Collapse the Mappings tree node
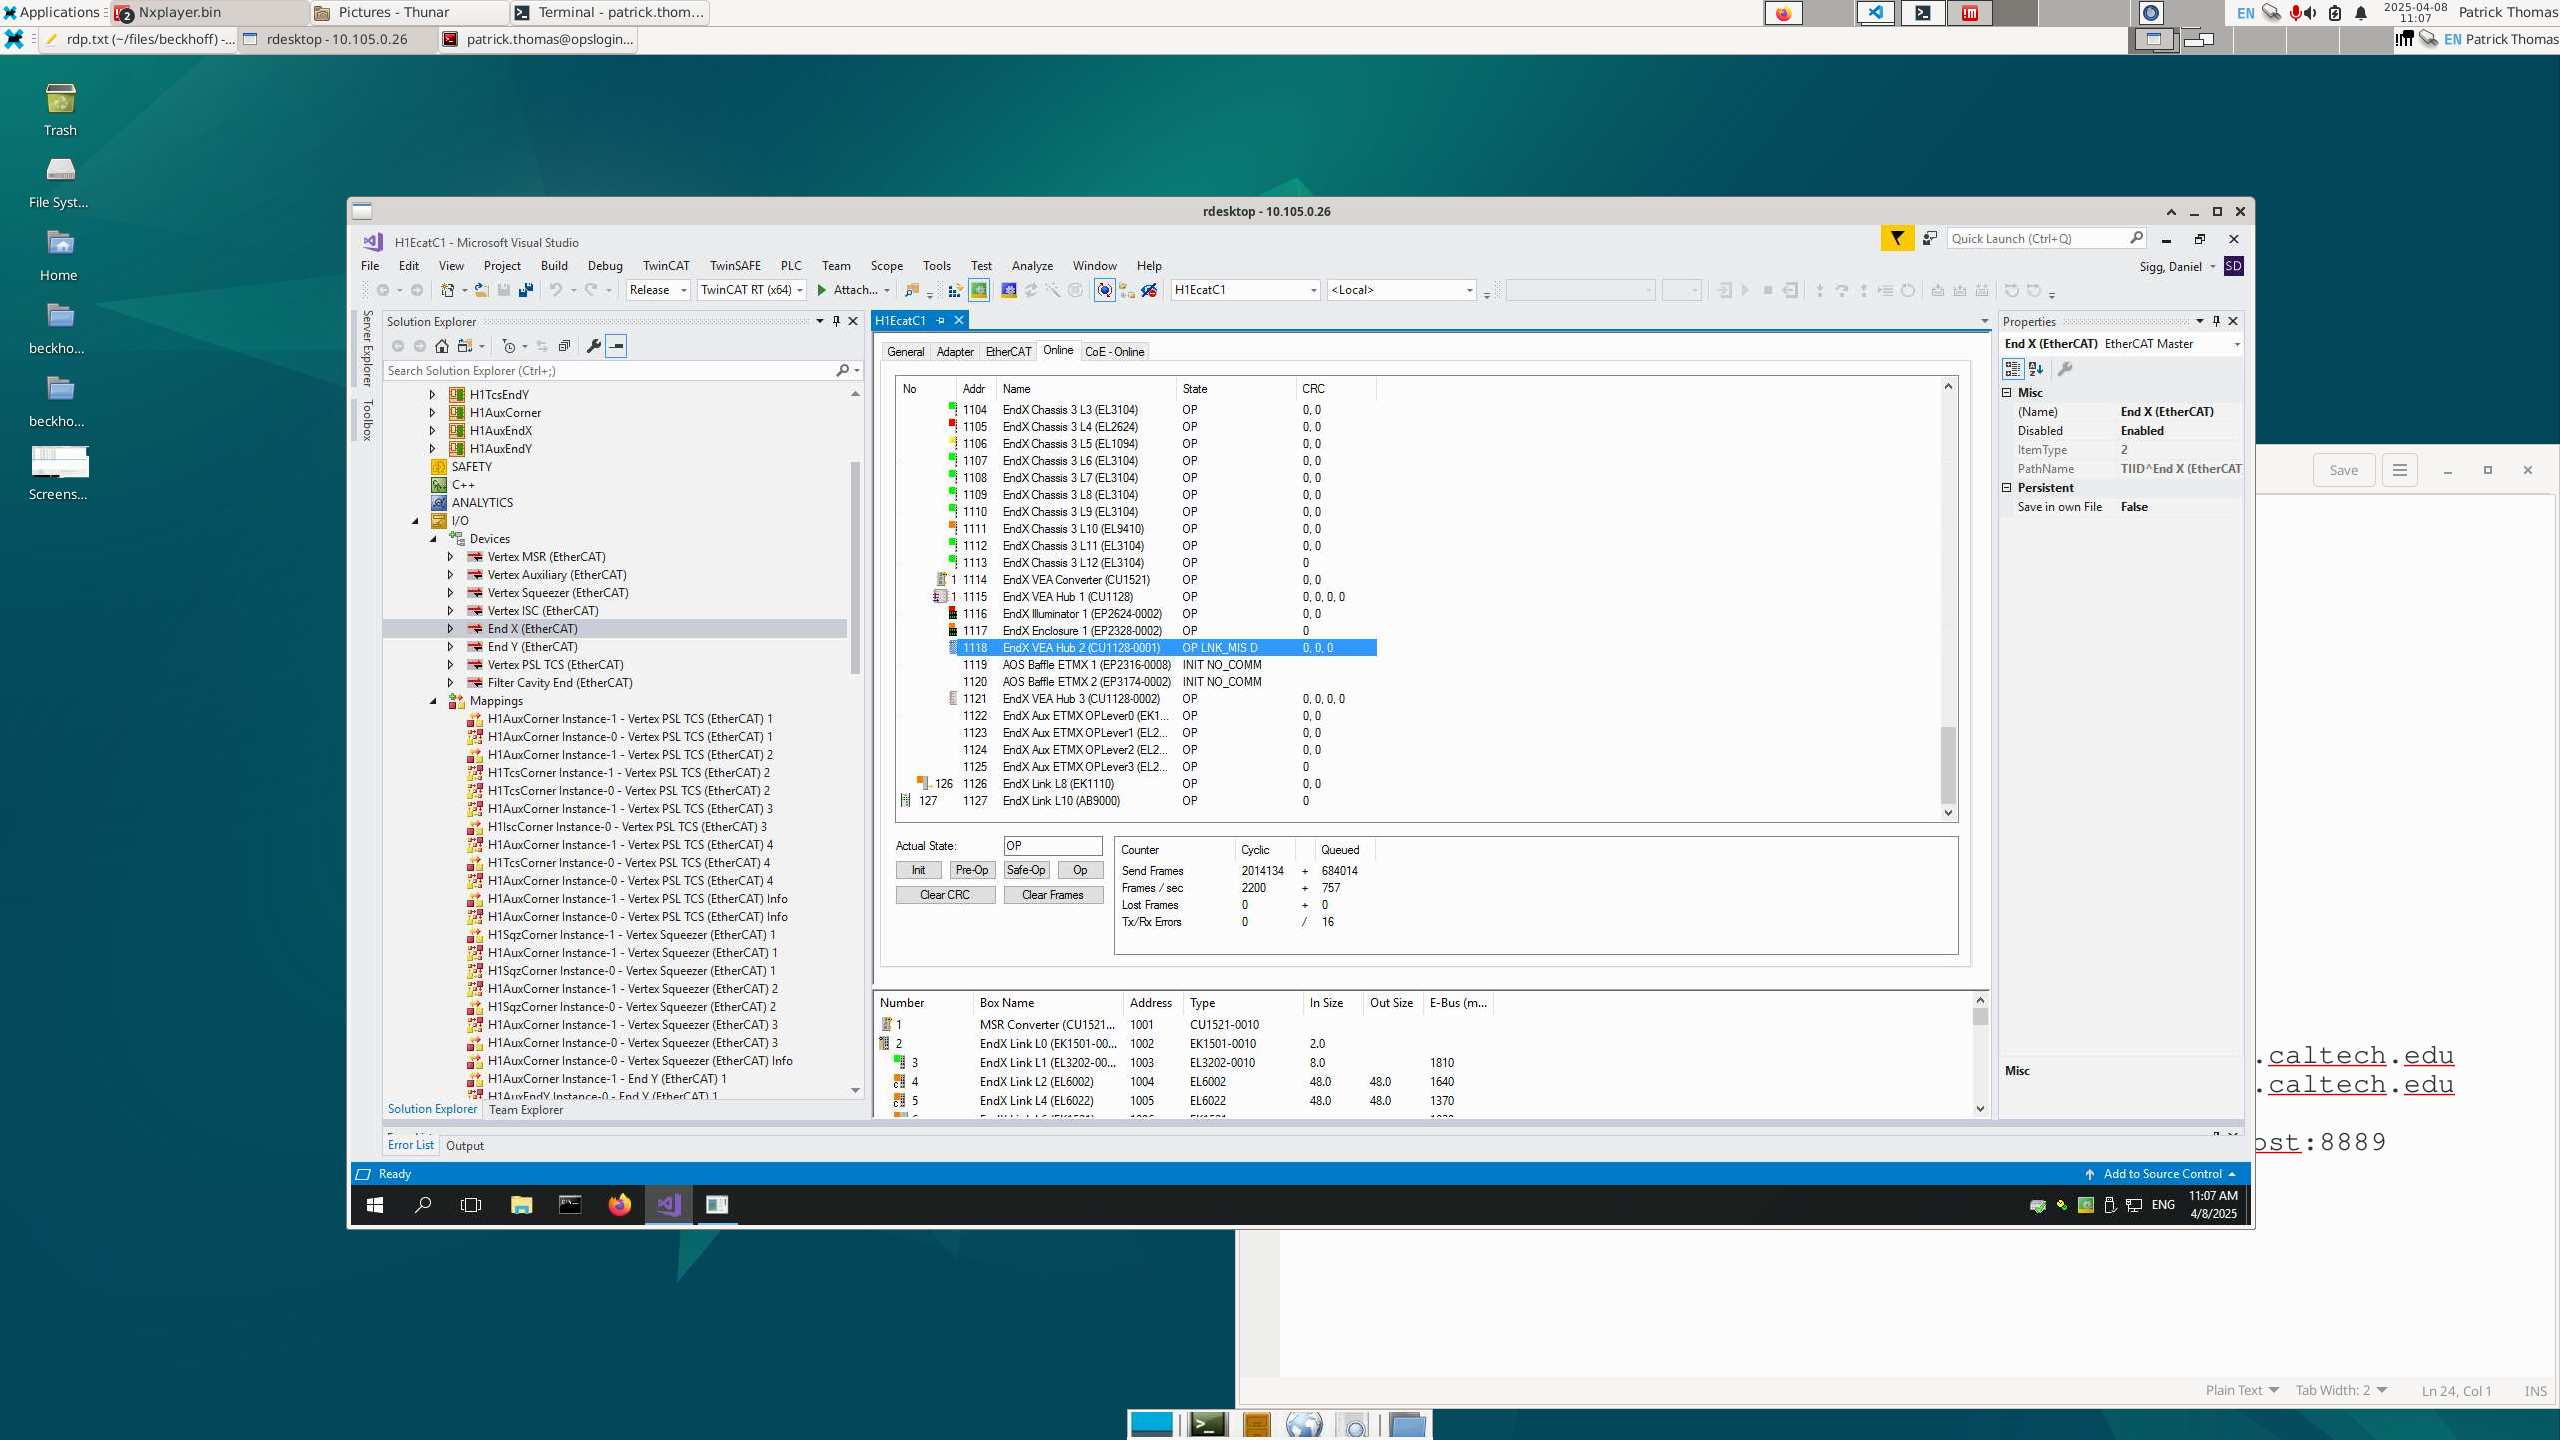2560x1440 pixels. point(433,701)
